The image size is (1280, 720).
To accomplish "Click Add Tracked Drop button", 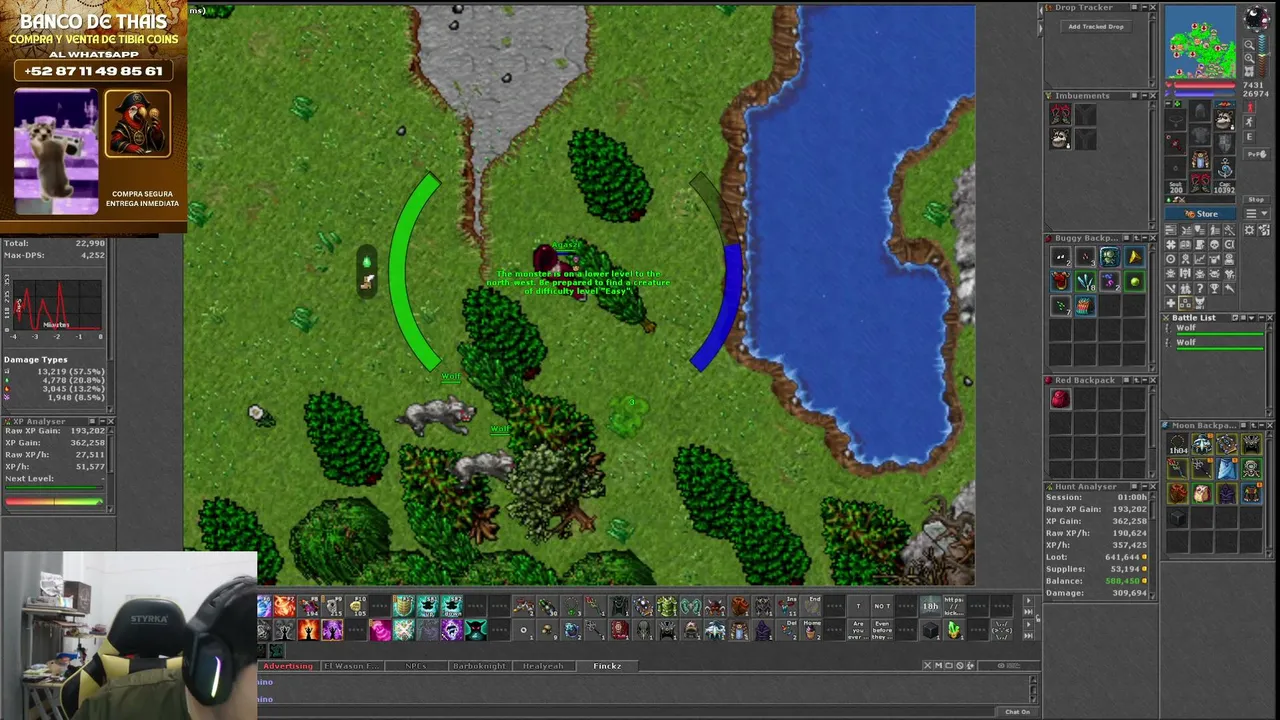I will pyautogui.click(x=1096, y=27).
